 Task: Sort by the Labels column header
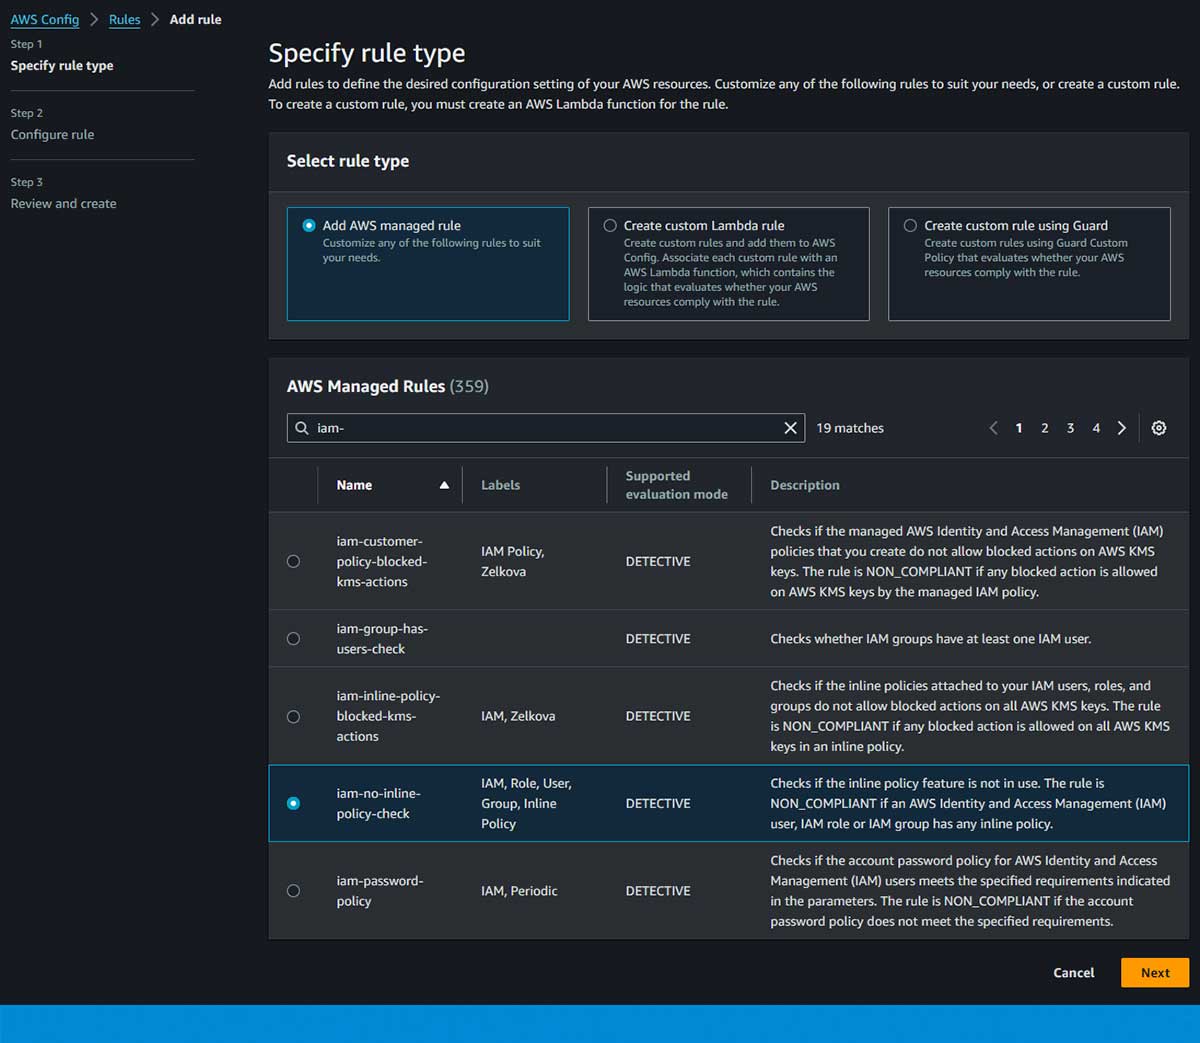(500, 485)
